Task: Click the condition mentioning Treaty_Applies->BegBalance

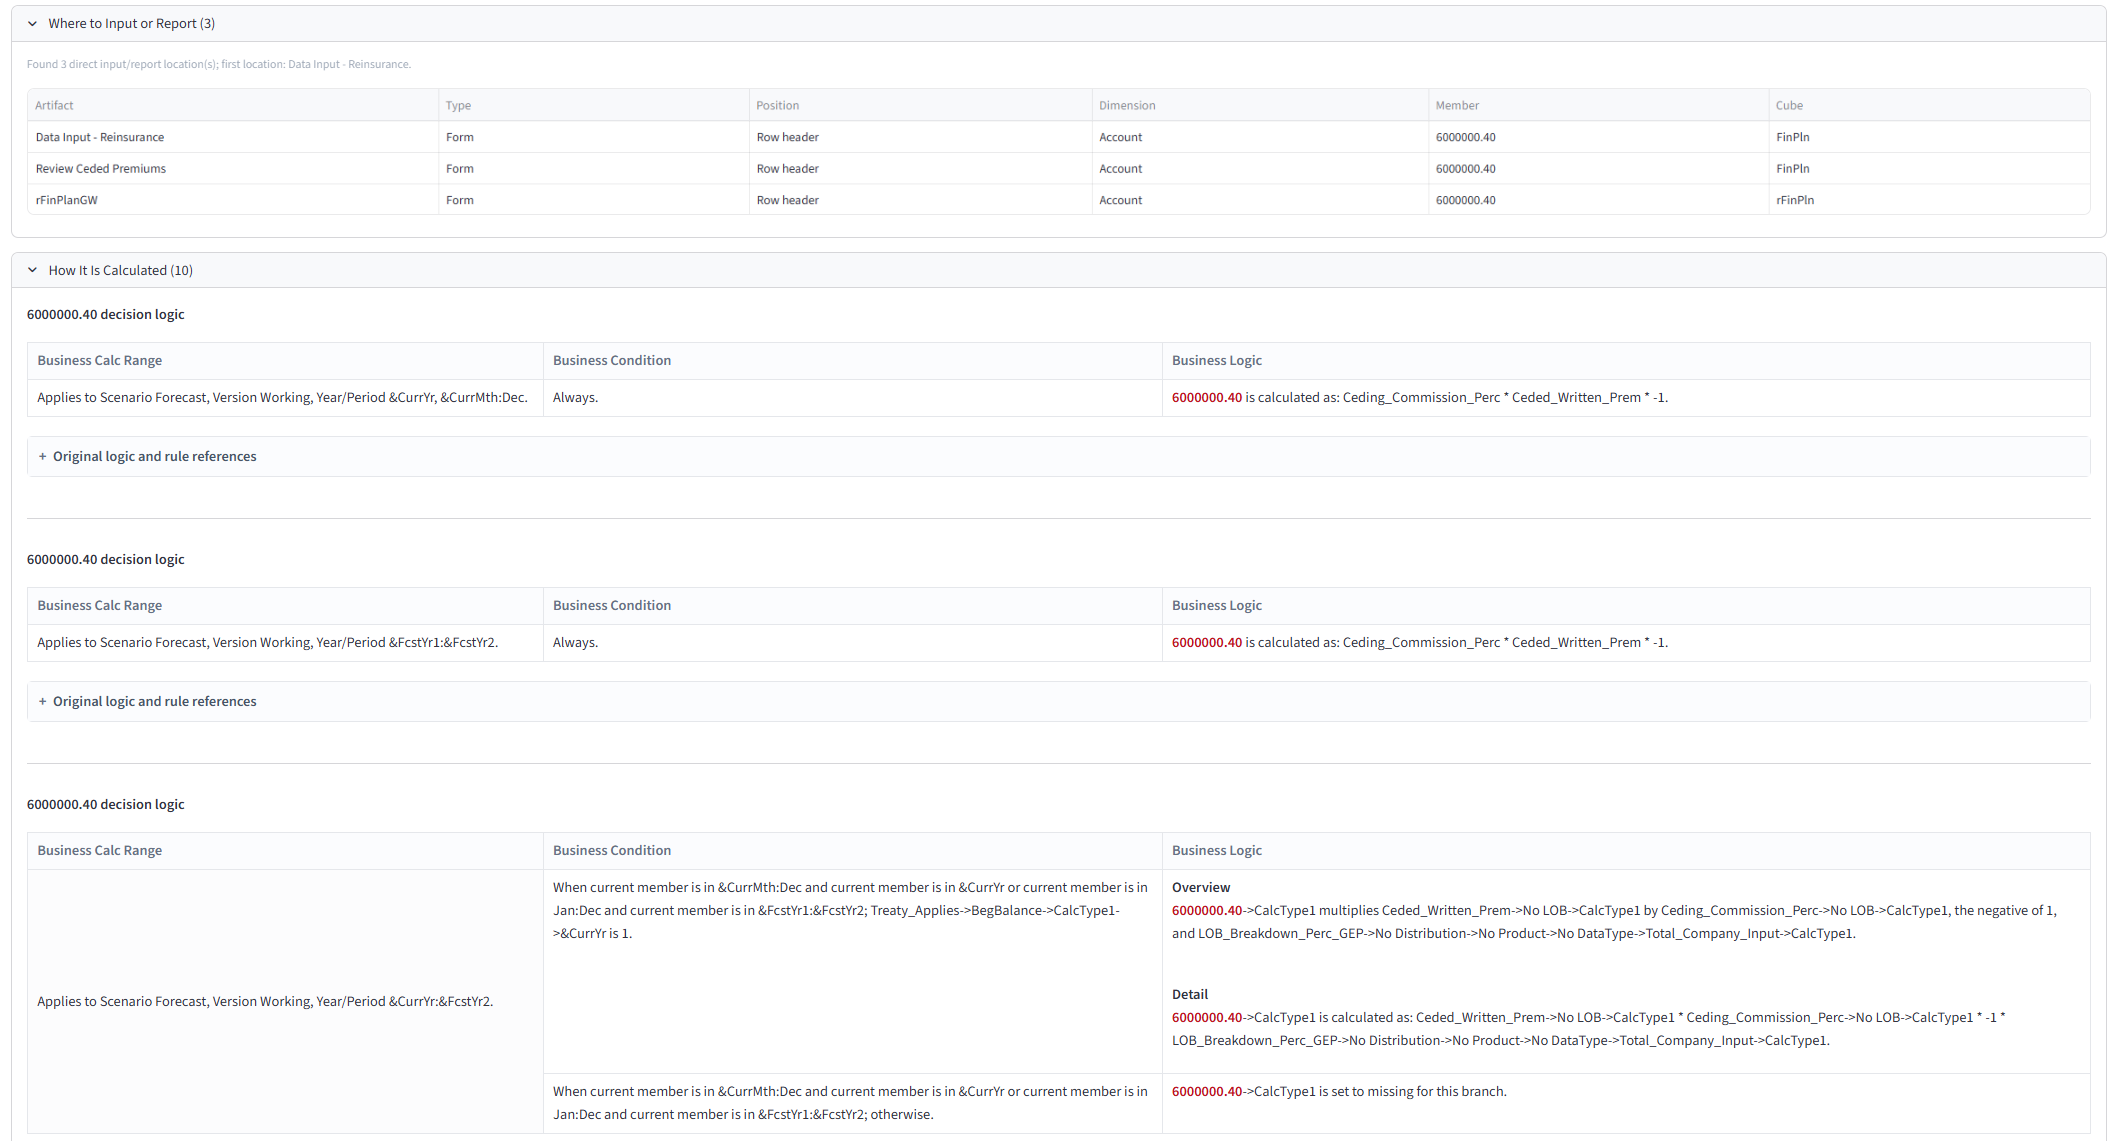Action: pos(851,910)
